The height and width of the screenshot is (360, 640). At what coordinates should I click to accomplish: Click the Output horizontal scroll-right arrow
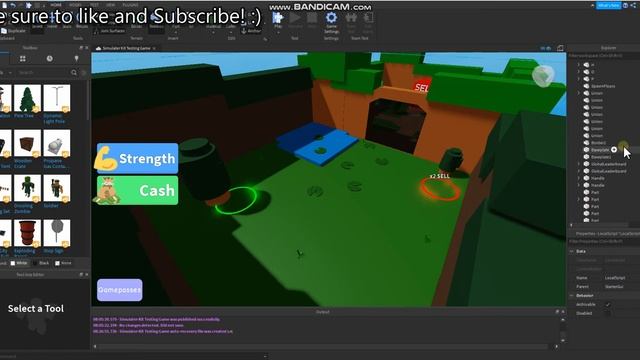(556, 347)
